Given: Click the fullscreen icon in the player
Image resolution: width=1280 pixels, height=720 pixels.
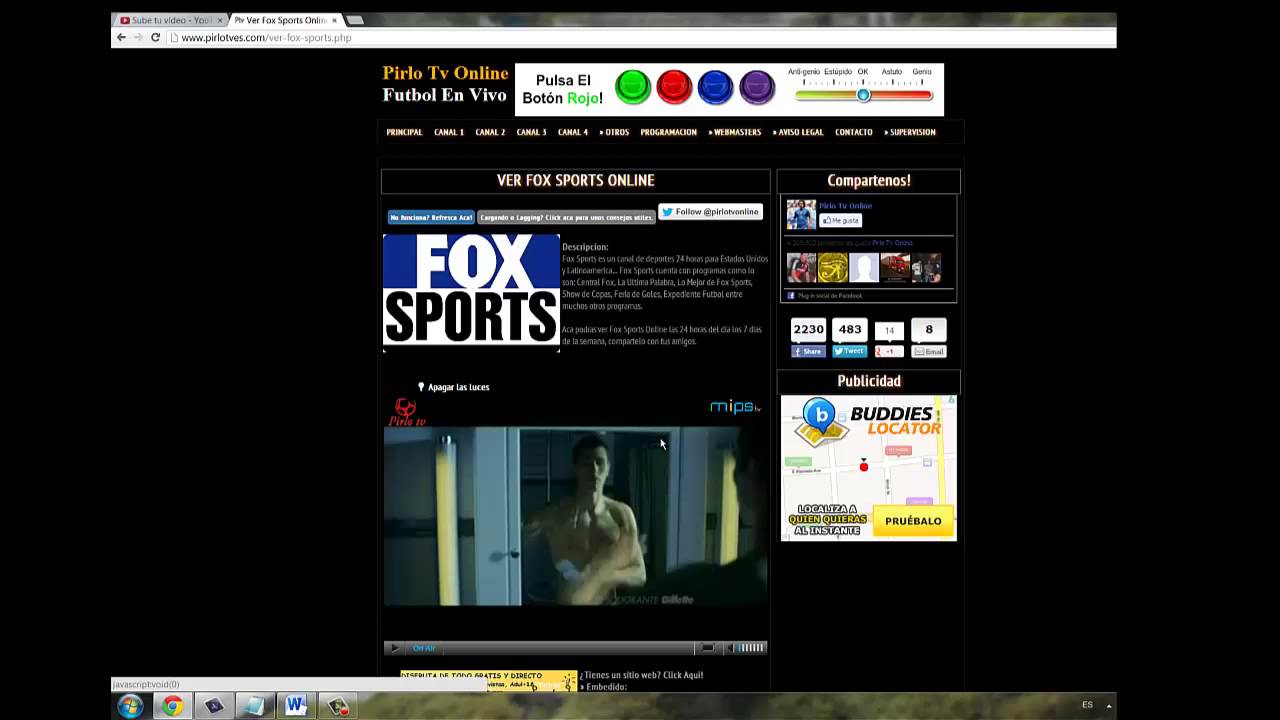Looking at the screenshot, I should tap(707, 648).
